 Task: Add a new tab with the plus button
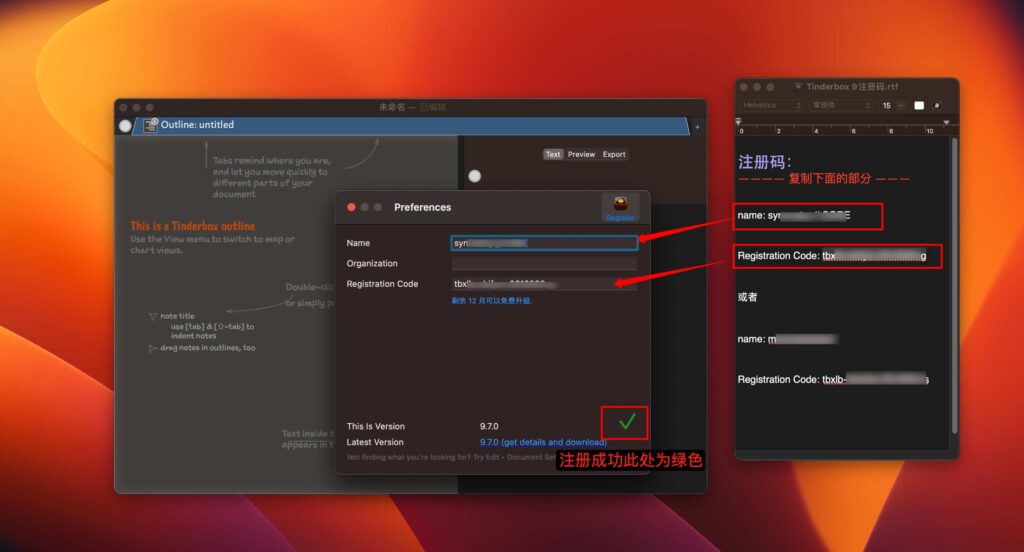[x=697, y=127]
